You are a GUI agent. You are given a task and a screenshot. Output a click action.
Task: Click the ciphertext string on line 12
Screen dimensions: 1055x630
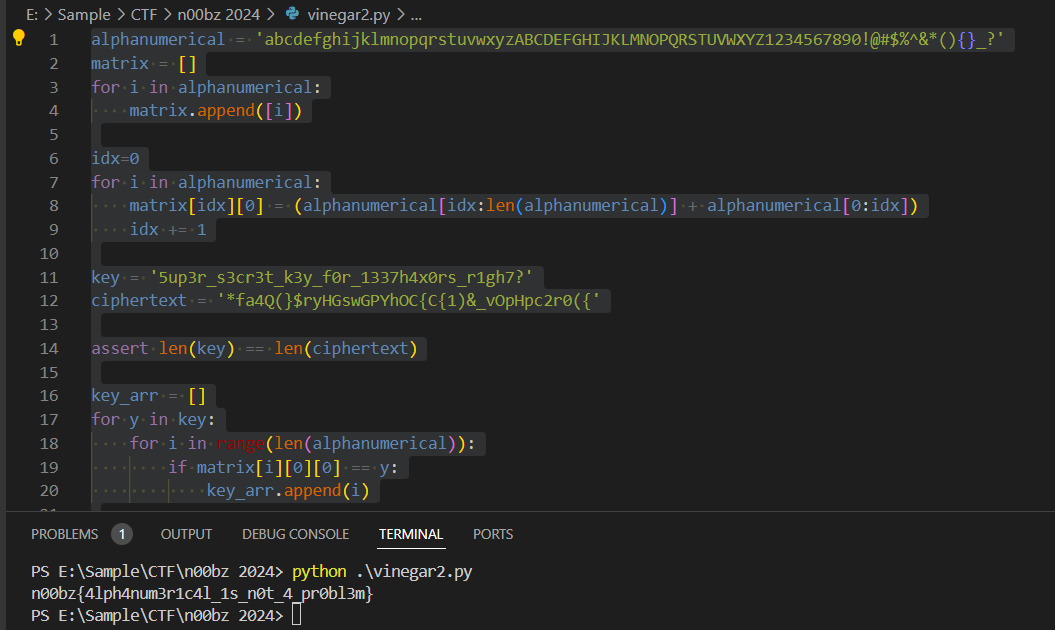[413, 301]
